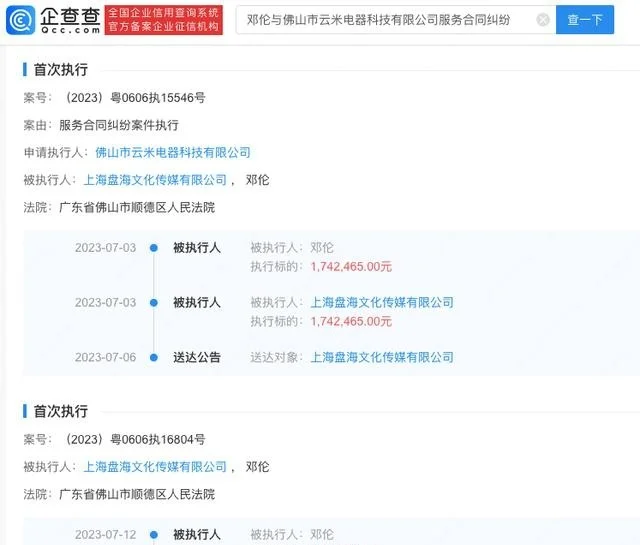Select 服务合同纠纷案件执行 case reason text

coord(119,125)
